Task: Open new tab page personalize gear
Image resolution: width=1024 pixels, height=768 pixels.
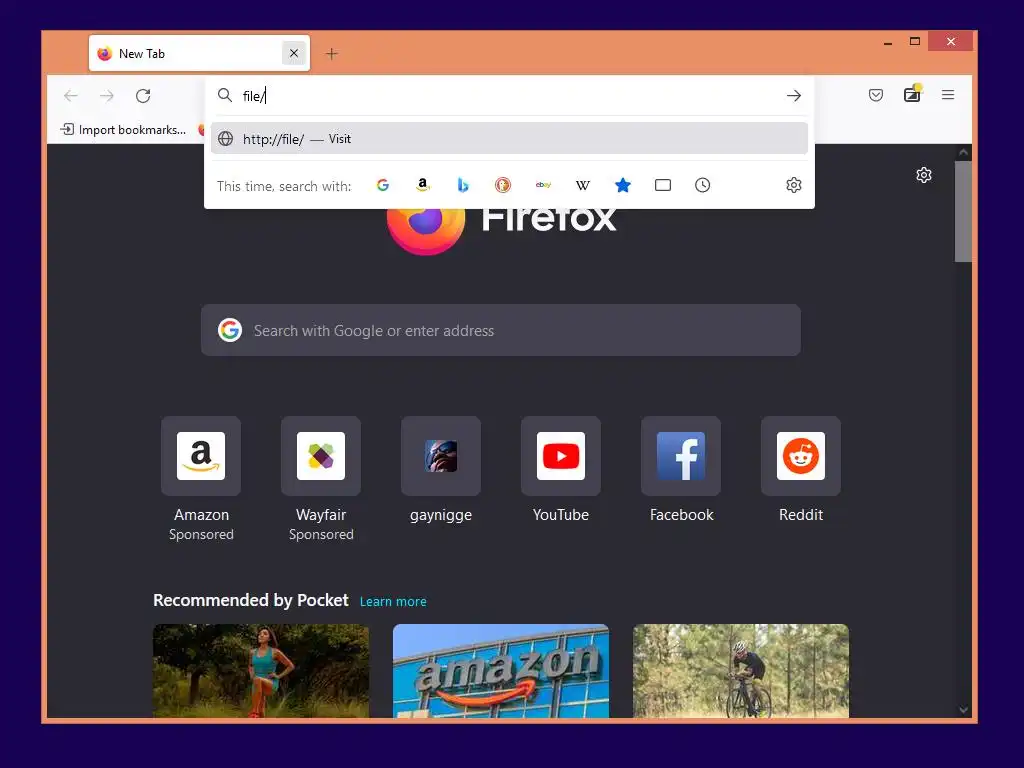Action: click(923, 175)
